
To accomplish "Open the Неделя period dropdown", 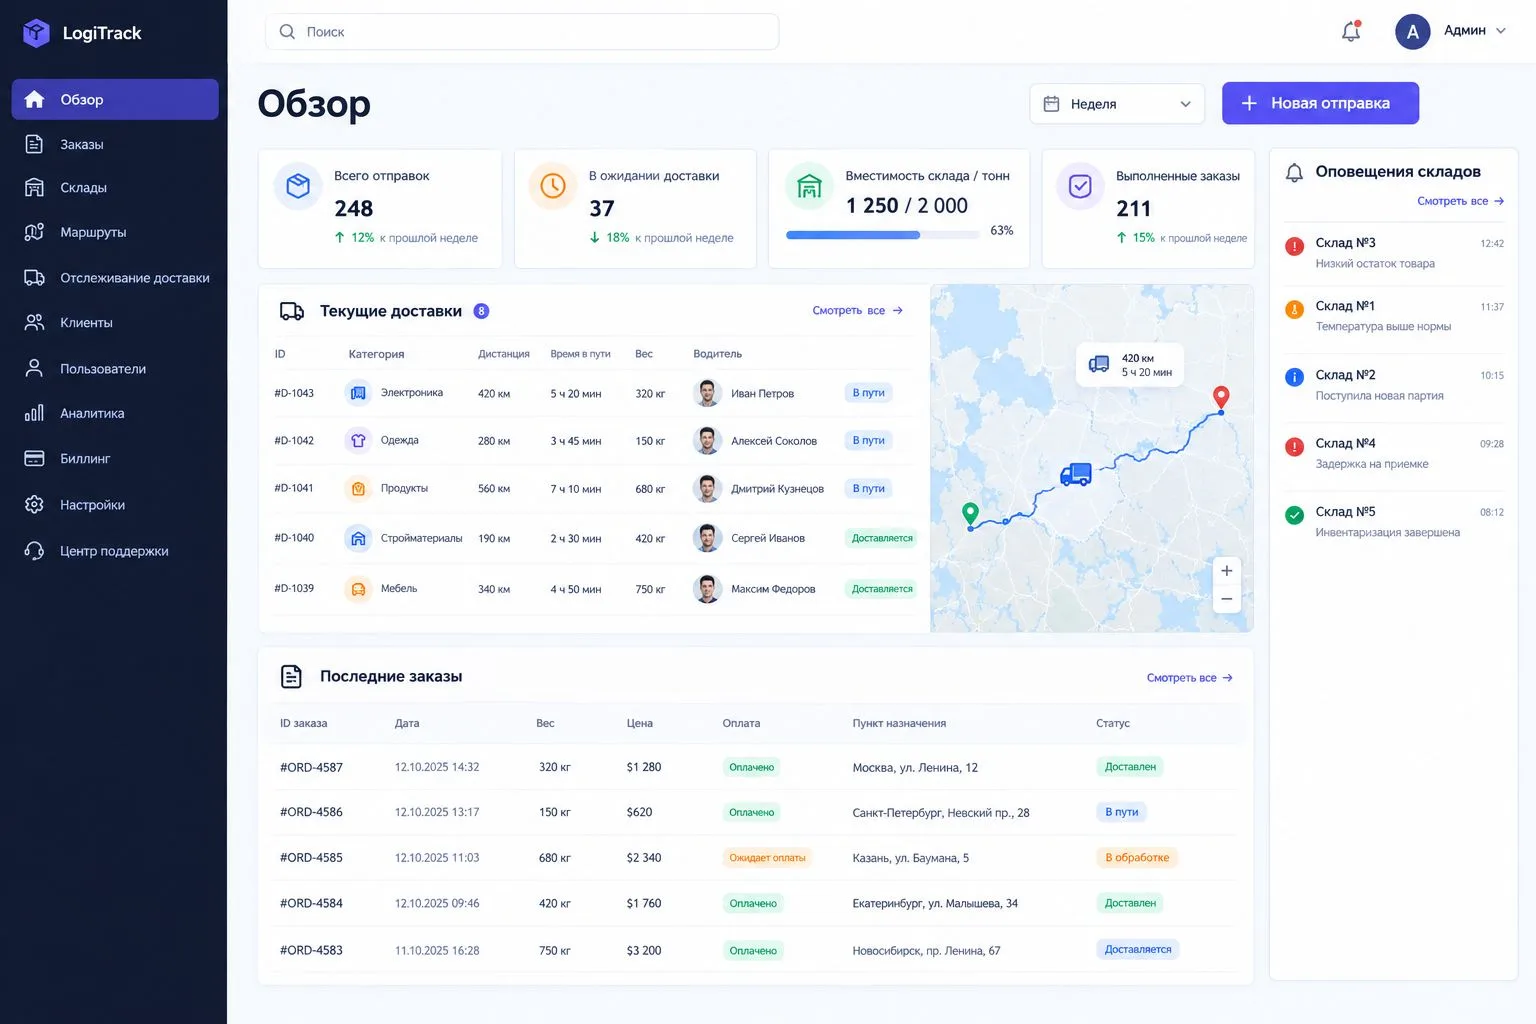I will [1117, 104].
